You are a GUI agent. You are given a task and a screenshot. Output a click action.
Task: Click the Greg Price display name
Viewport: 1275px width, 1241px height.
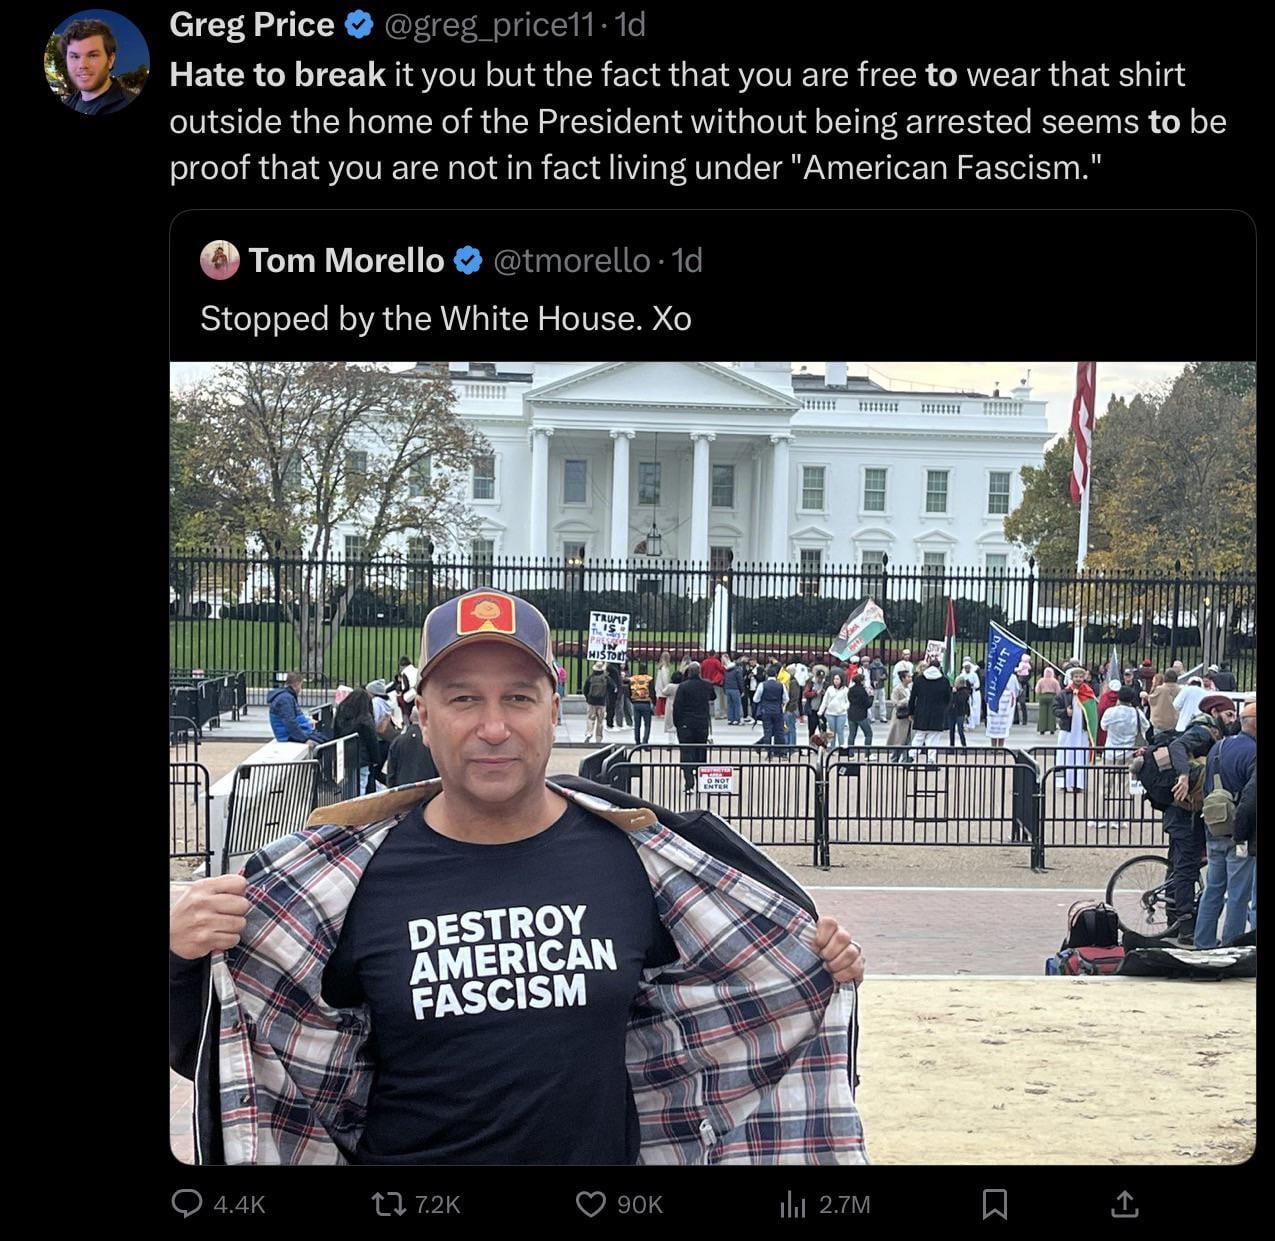coord(251,25)
